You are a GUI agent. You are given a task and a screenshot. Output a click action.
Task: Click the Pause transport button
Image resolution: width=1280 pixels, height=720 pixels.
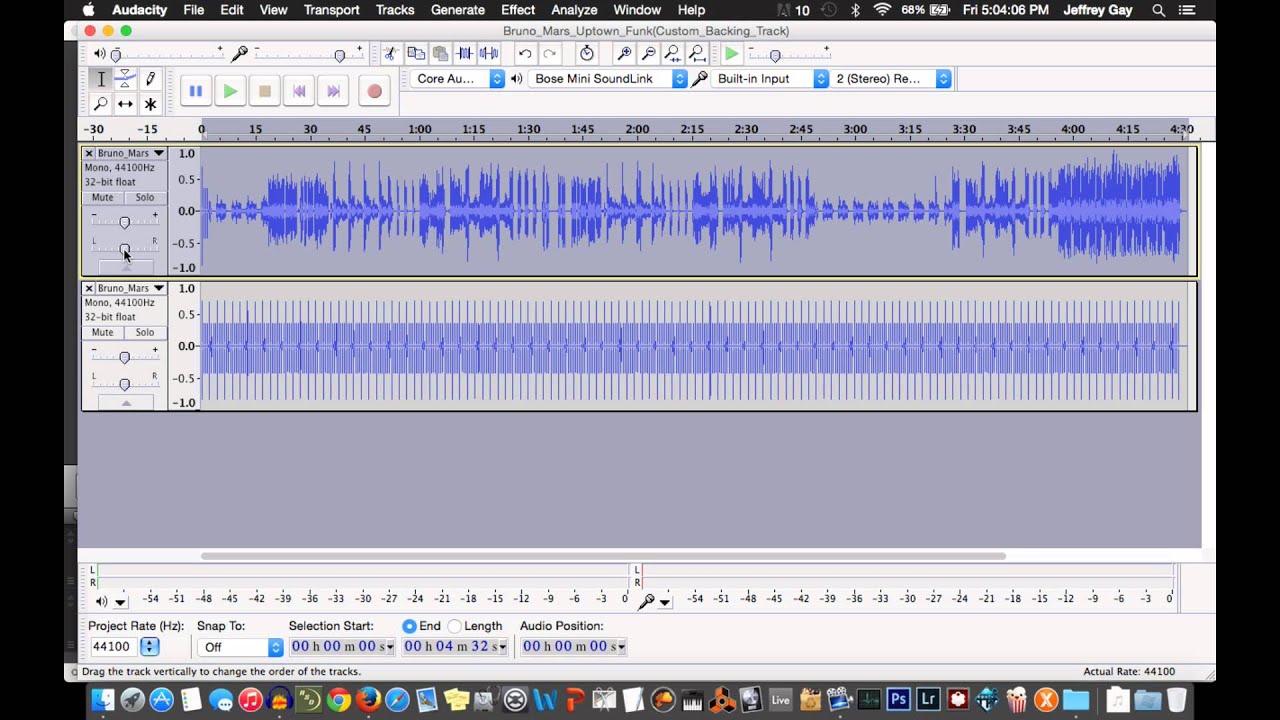[196, 91]
